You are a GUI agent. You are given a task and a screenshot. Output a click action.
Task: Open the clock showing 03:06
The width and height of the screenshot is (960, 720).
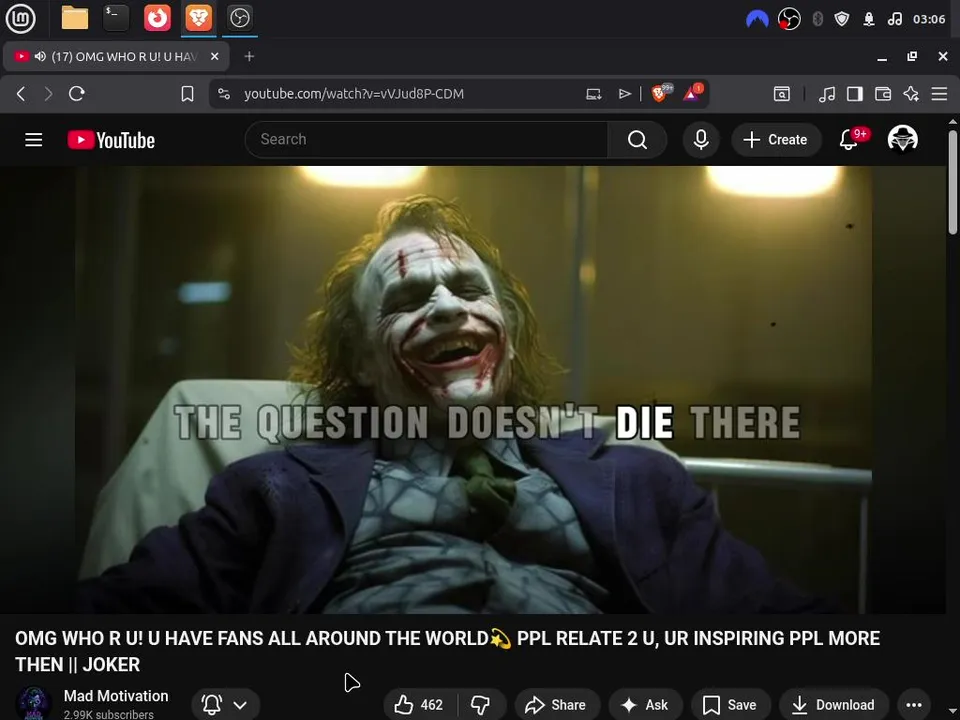click(x=929, y=20)
